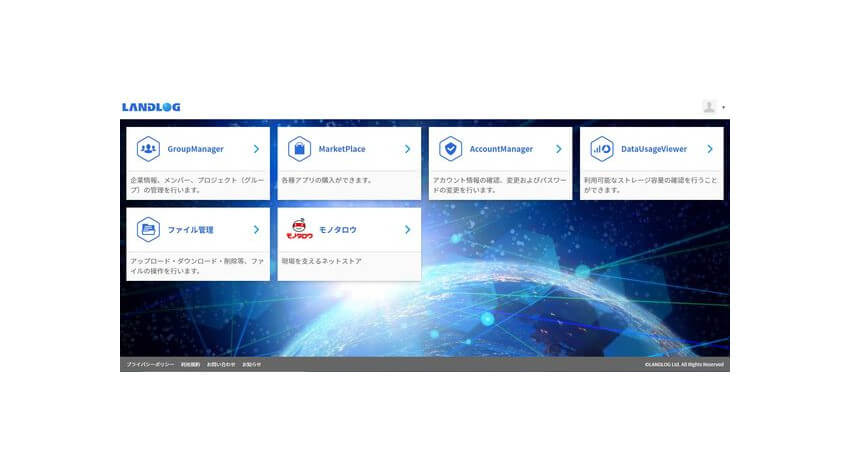Open the ファイル管理 title link

(190, 230)
